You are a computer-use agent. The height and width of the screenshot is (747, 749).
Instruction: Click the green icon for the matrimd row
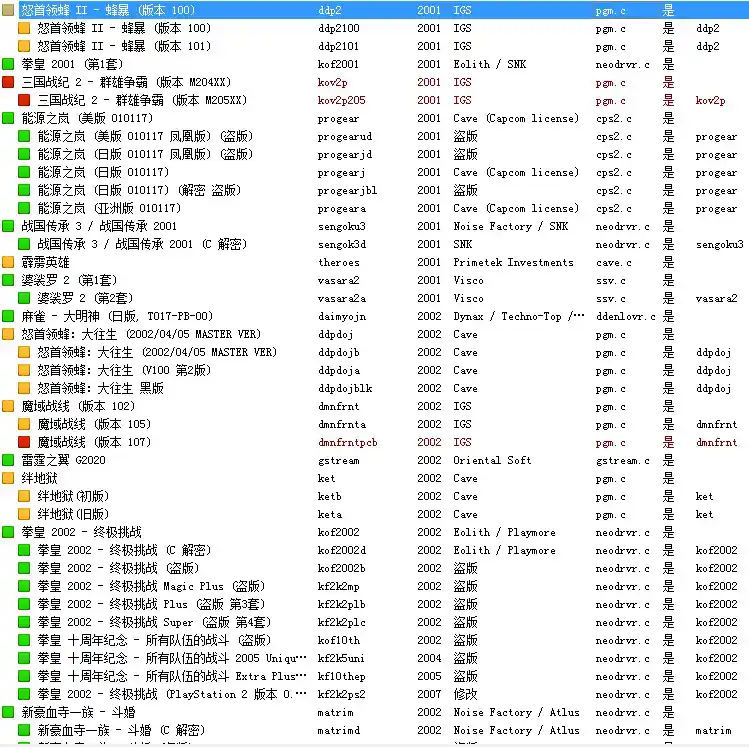click(x=24, y=730)
